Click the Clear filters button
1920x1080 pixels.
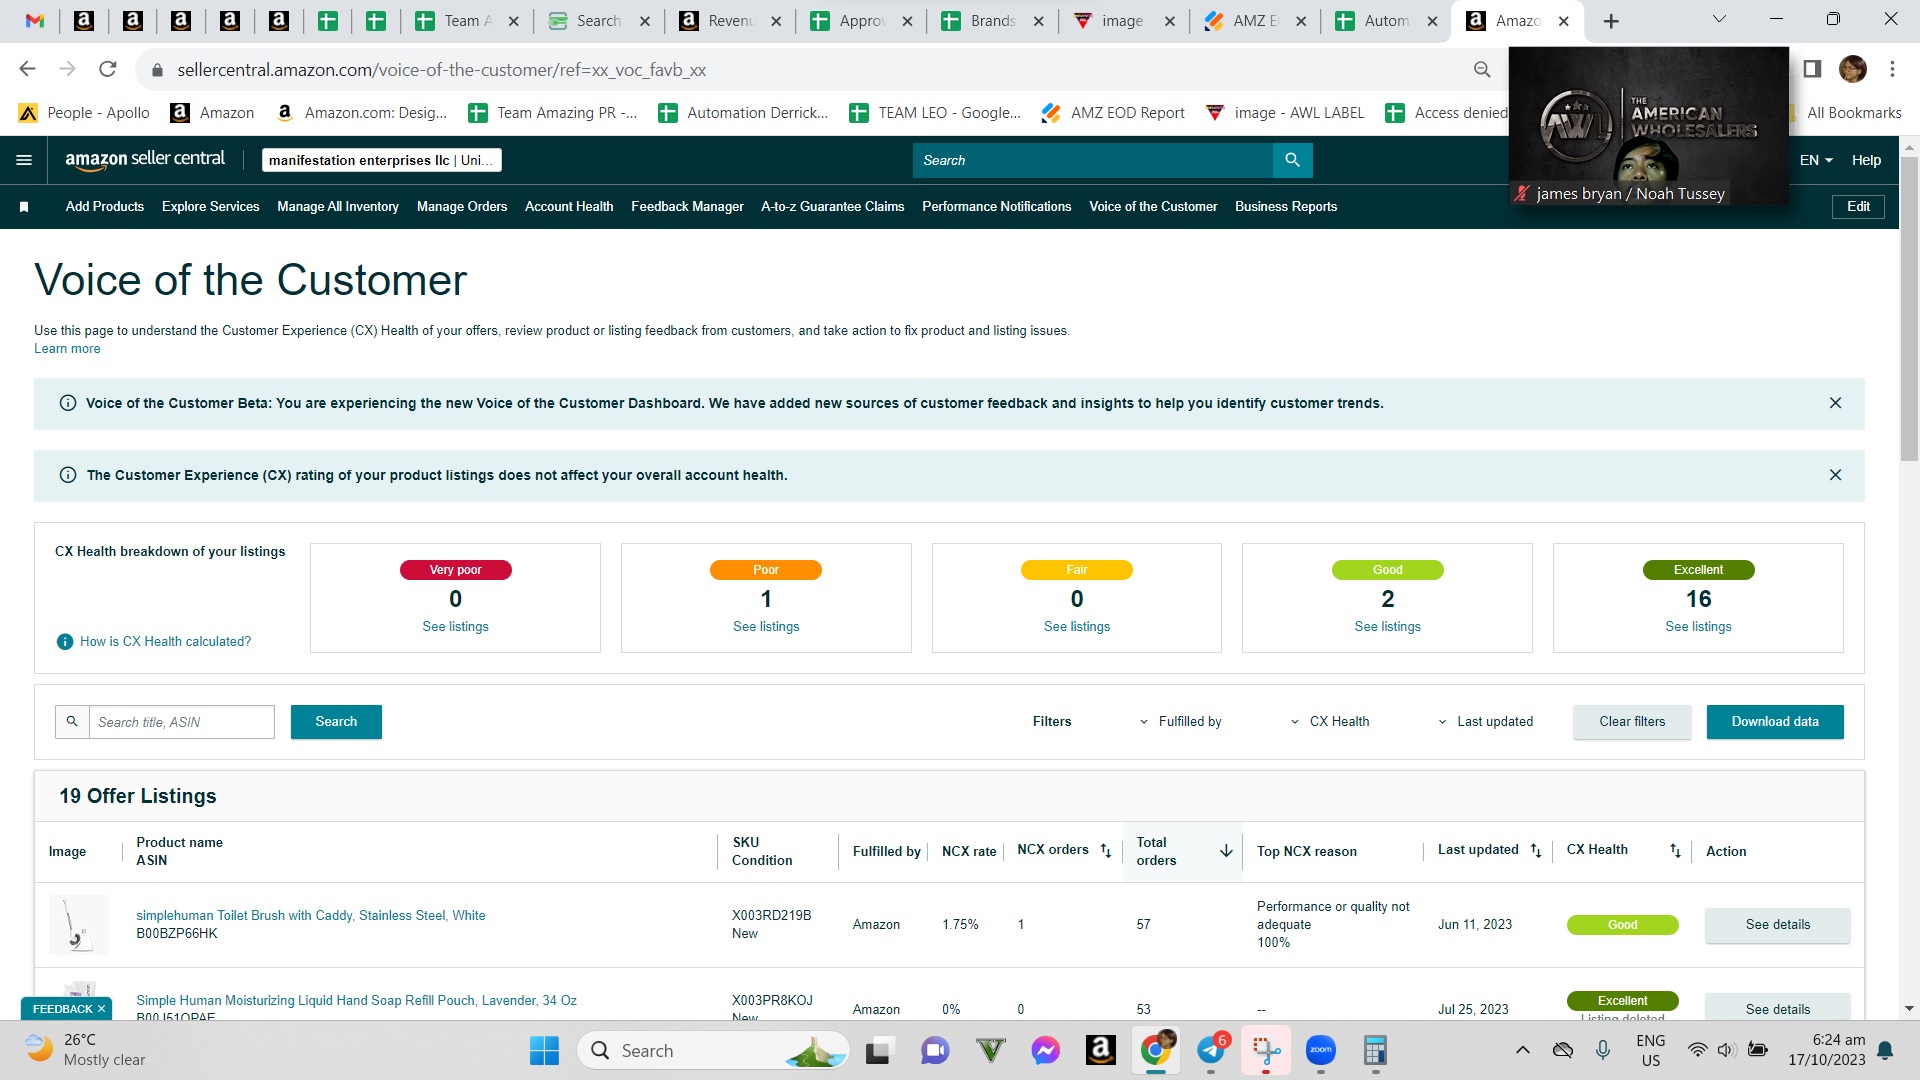click(x=1632, y=722)
